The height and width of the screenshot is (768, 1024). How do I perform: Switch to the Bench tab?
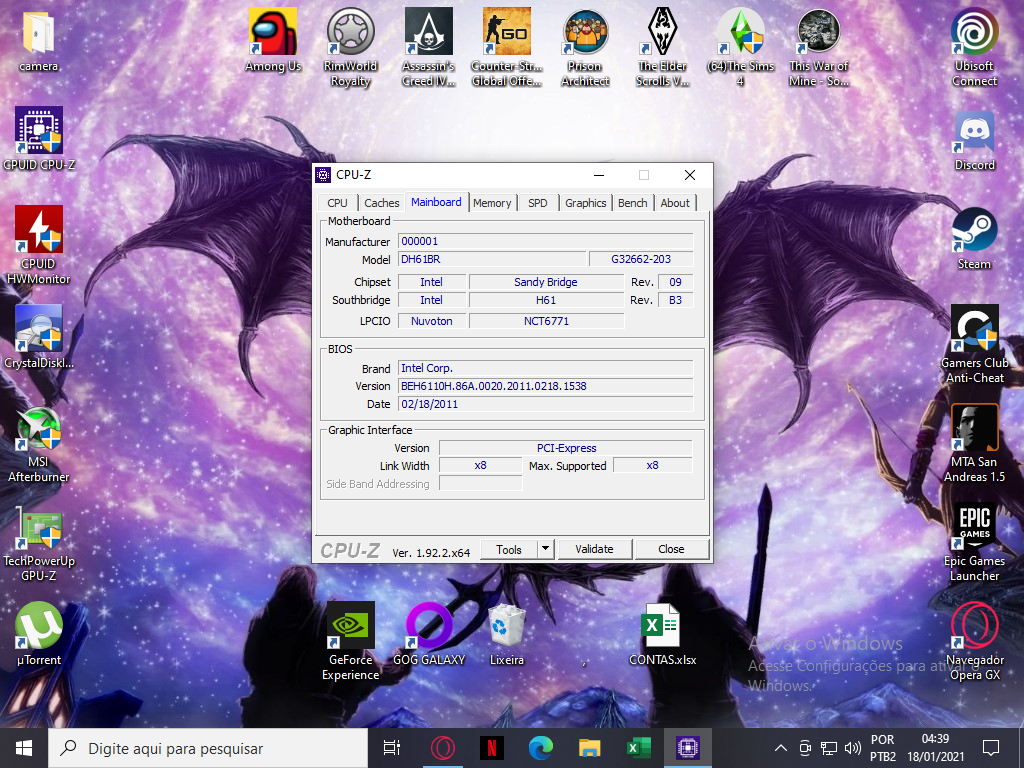632,203
